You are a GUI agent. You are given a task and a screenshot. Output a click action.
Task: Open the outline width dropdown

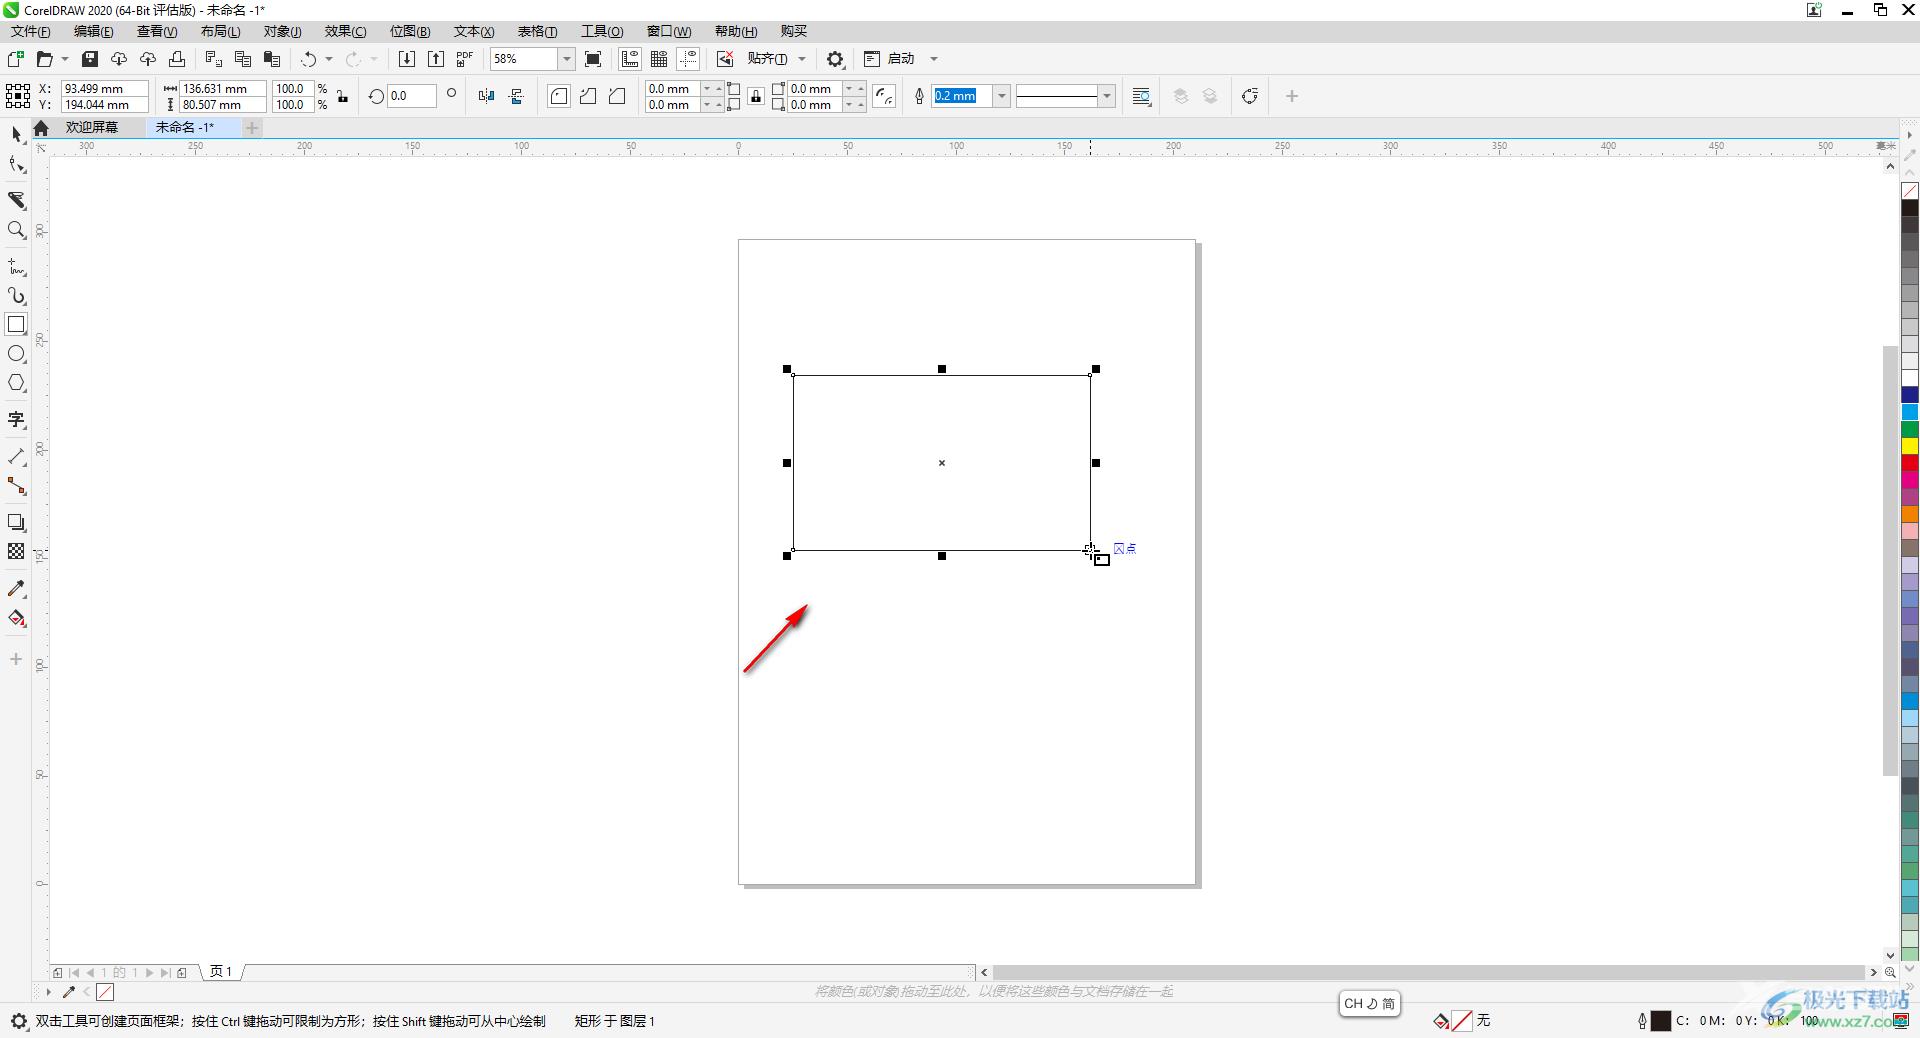tap(1001, 96)
